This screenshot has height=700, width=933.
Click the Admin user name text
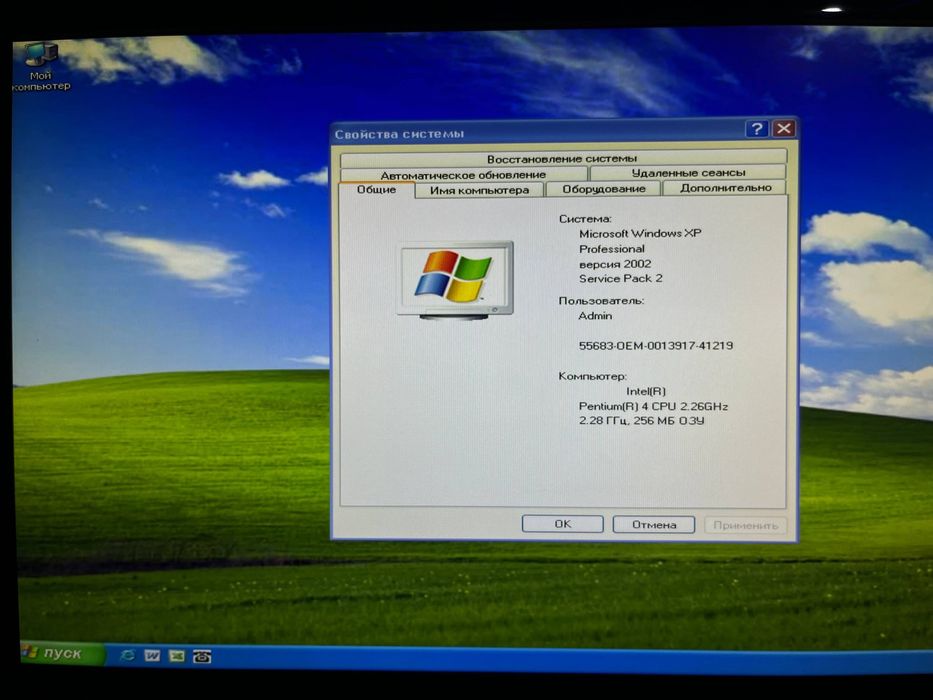tap(595, 315)
